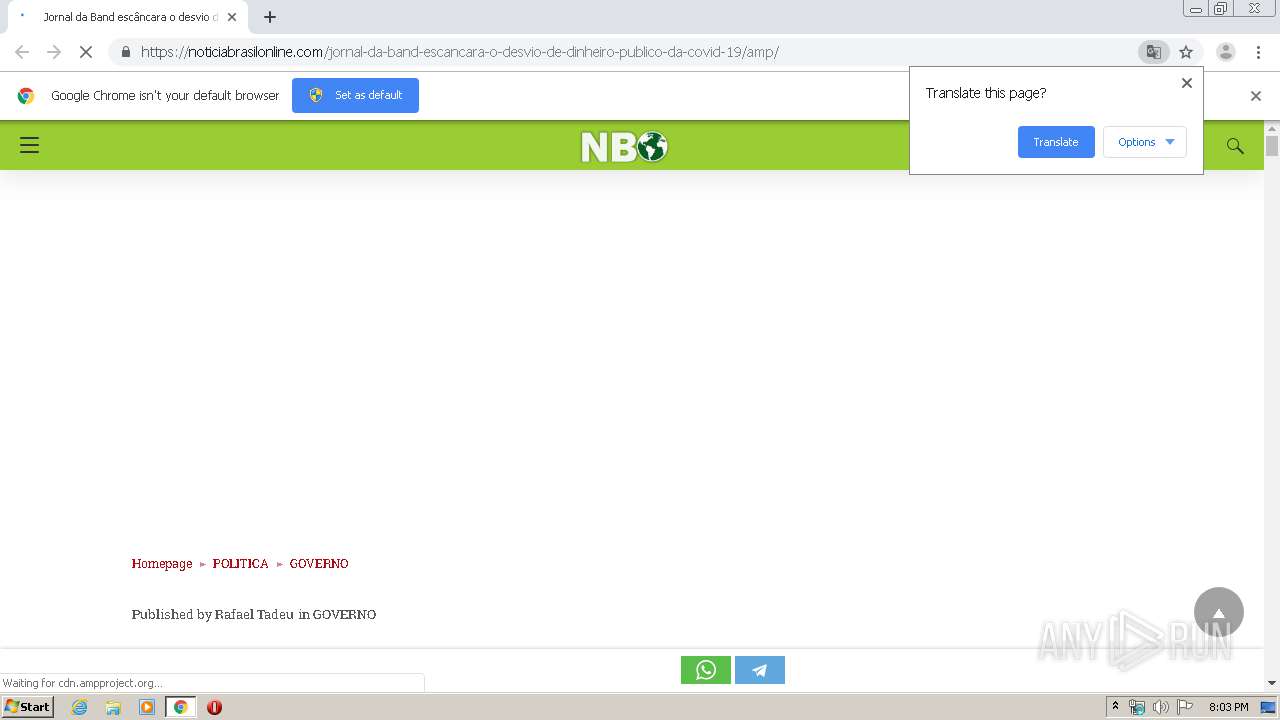Share article via Telegram button
Screen dimensions: 1280x720
(760, 670)
